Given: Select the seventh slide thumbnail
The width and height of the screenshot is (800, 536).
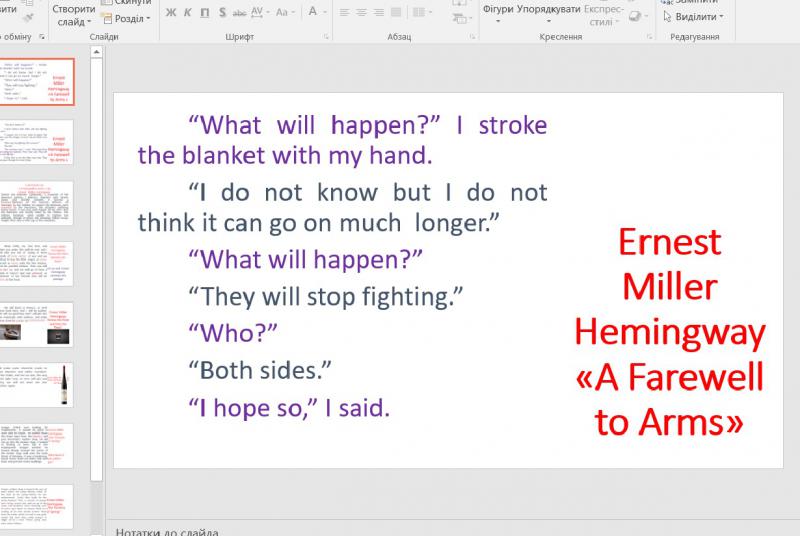Looking at the screenshot, I should tap(36, 446).
